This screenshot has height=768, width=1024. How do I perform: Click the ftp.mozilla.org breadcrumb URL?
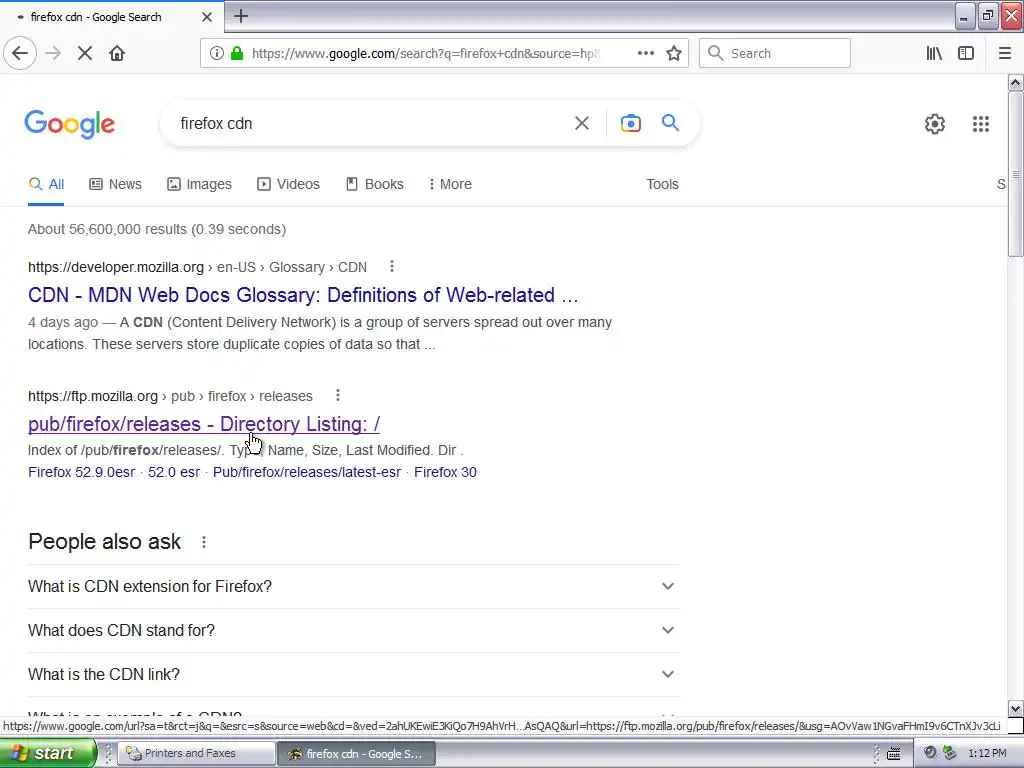170,396
